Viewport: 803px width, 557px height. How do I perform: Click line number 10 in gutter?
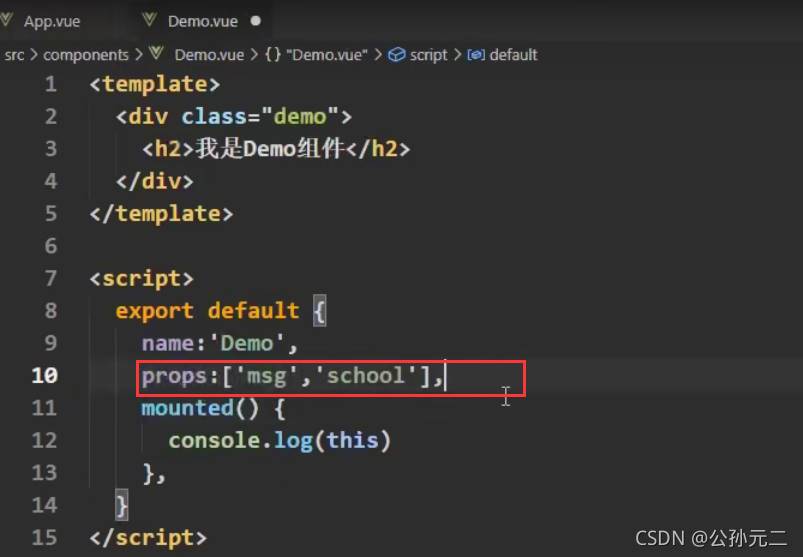pyautogui.click(x=44, y=375)
